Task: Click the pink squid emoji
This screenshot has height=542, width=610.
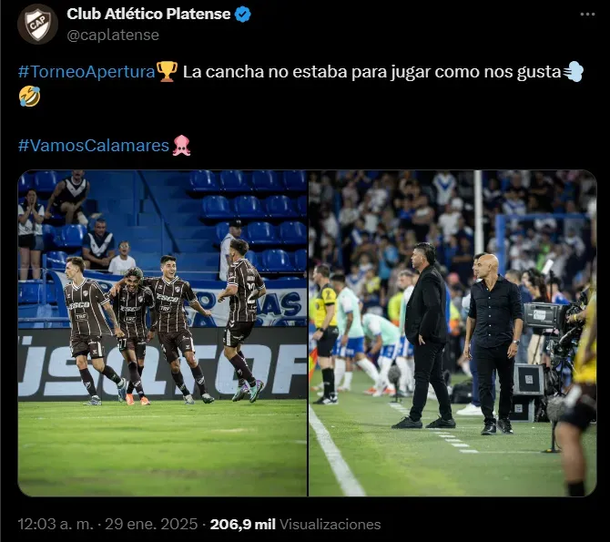Action: [182, 146]
